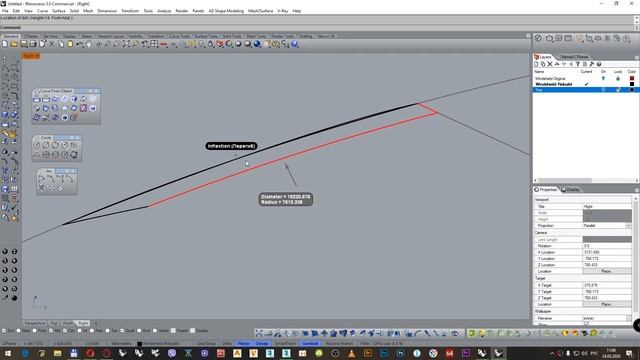This screenshot has width=640, height=360.
Task: Click the Place button for camera Location
Action: [x=606, y=271]
